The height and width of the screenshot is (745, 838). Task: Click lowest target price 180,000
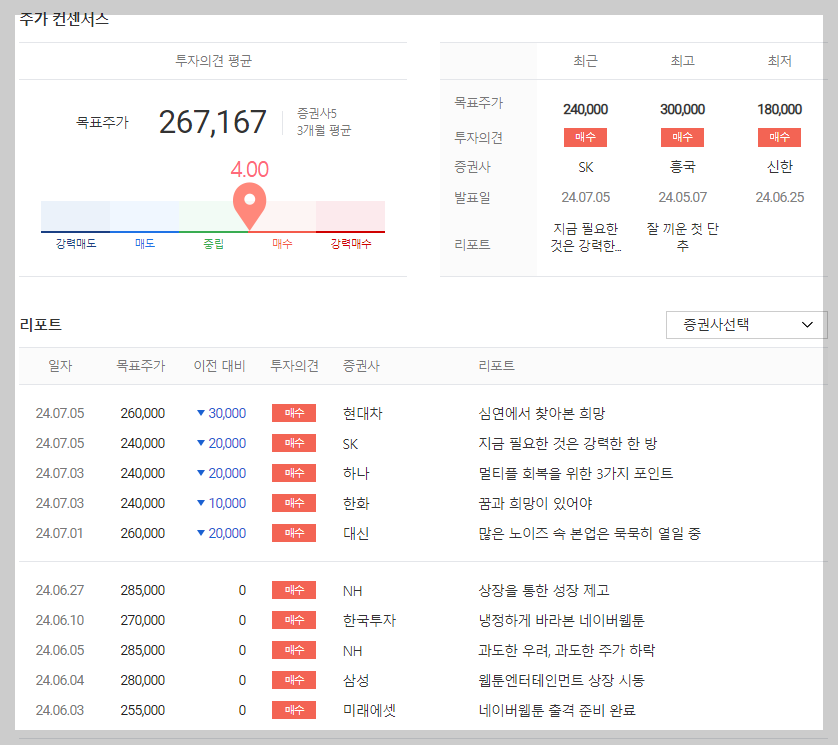coord(779,109)
